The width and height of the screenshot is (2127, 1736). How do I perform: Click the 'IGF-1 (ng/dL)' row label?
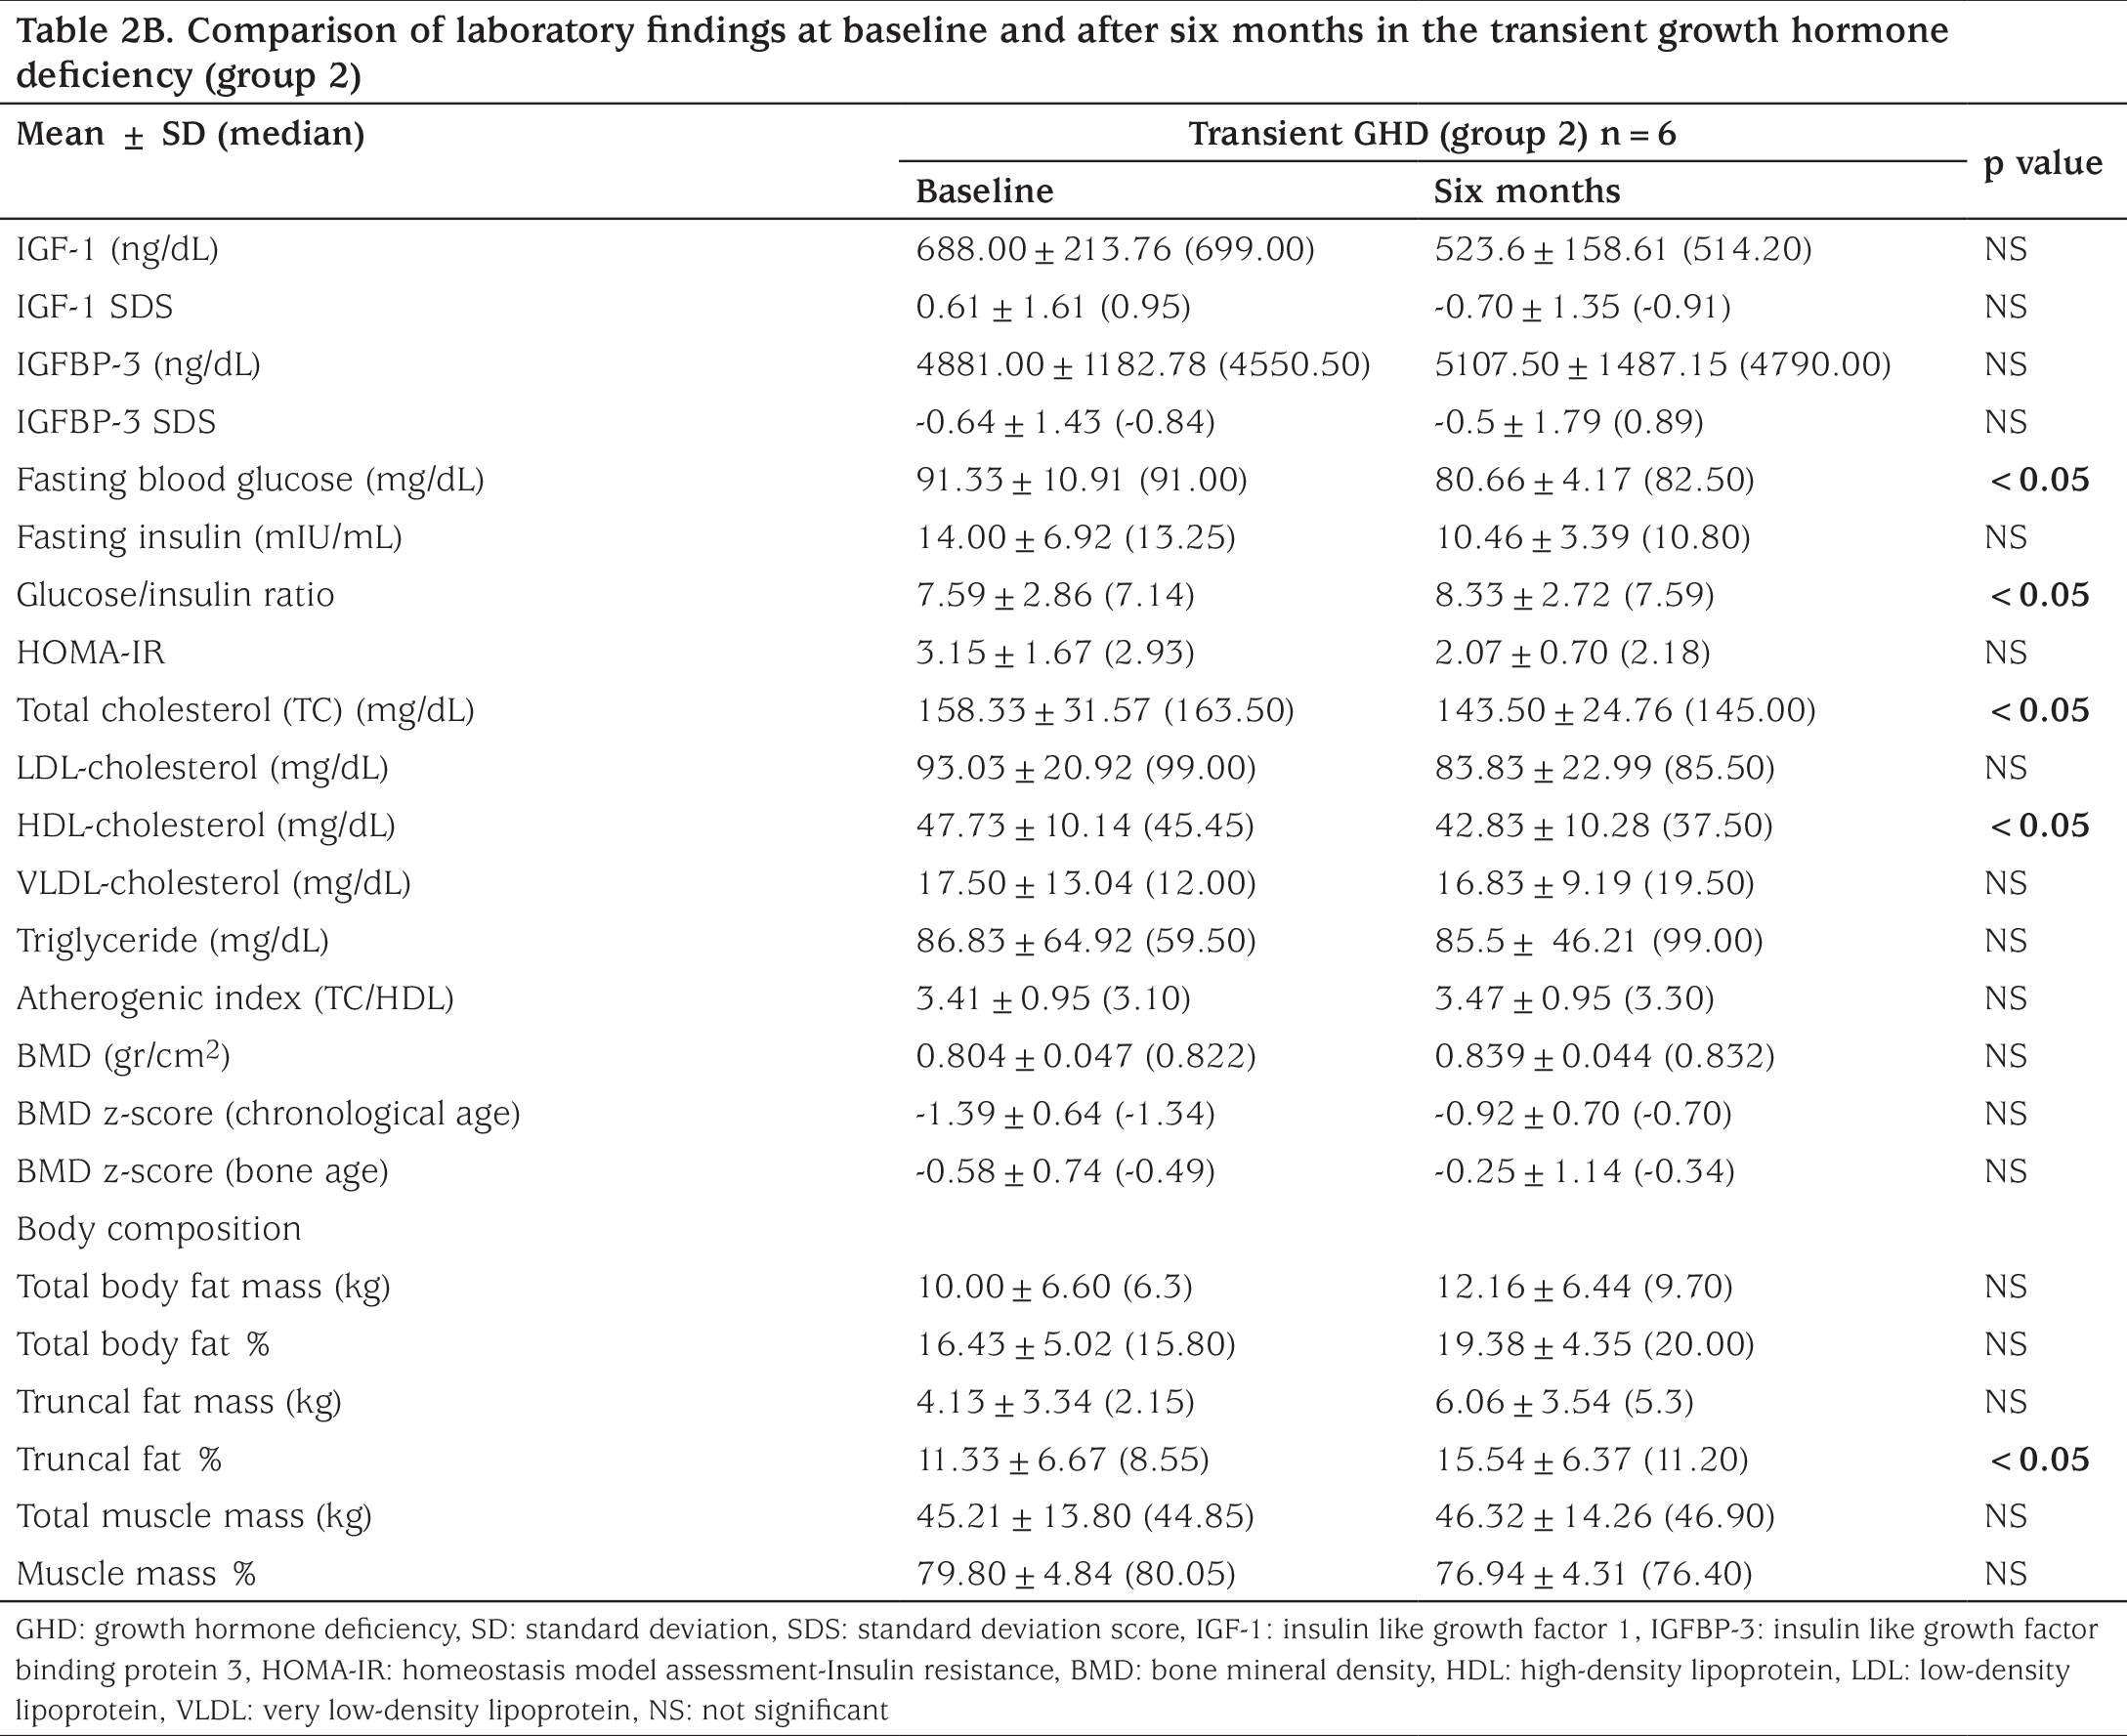[117, 249]
